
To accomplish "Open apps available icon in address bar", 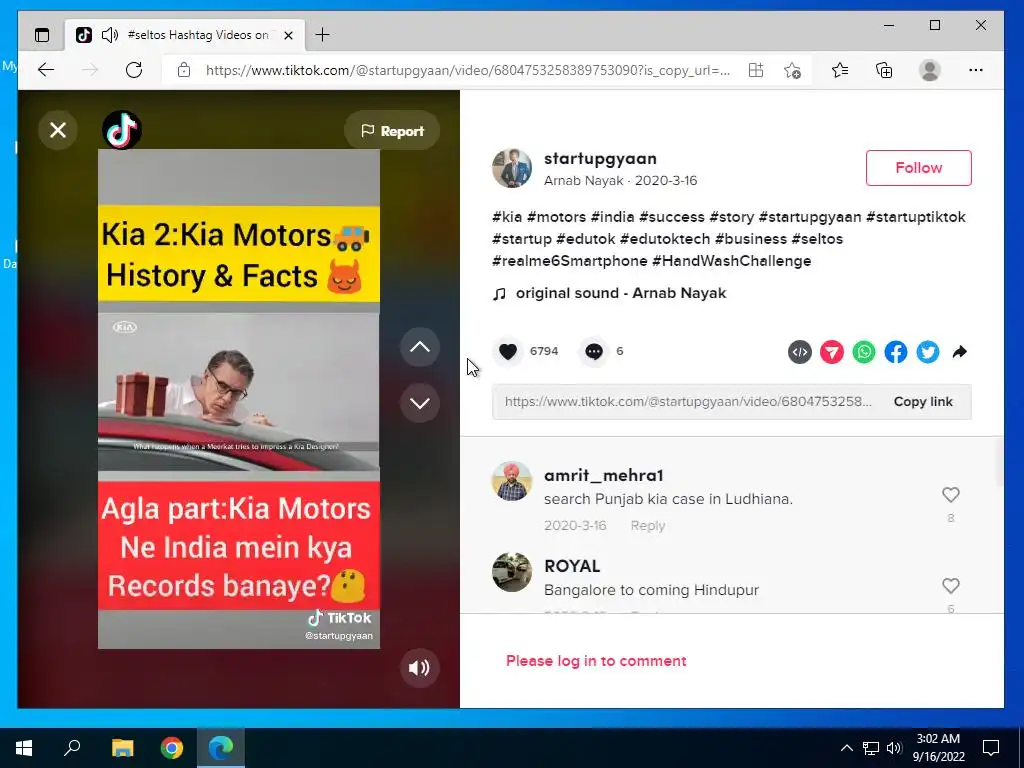I will tap(756, 70).
